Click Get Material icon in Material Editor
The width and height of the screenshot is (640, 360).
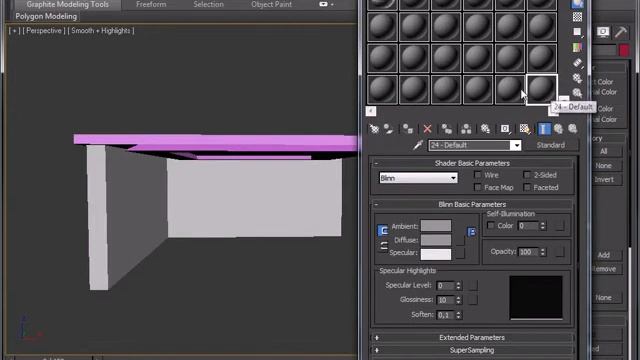[x=374, y=129]
